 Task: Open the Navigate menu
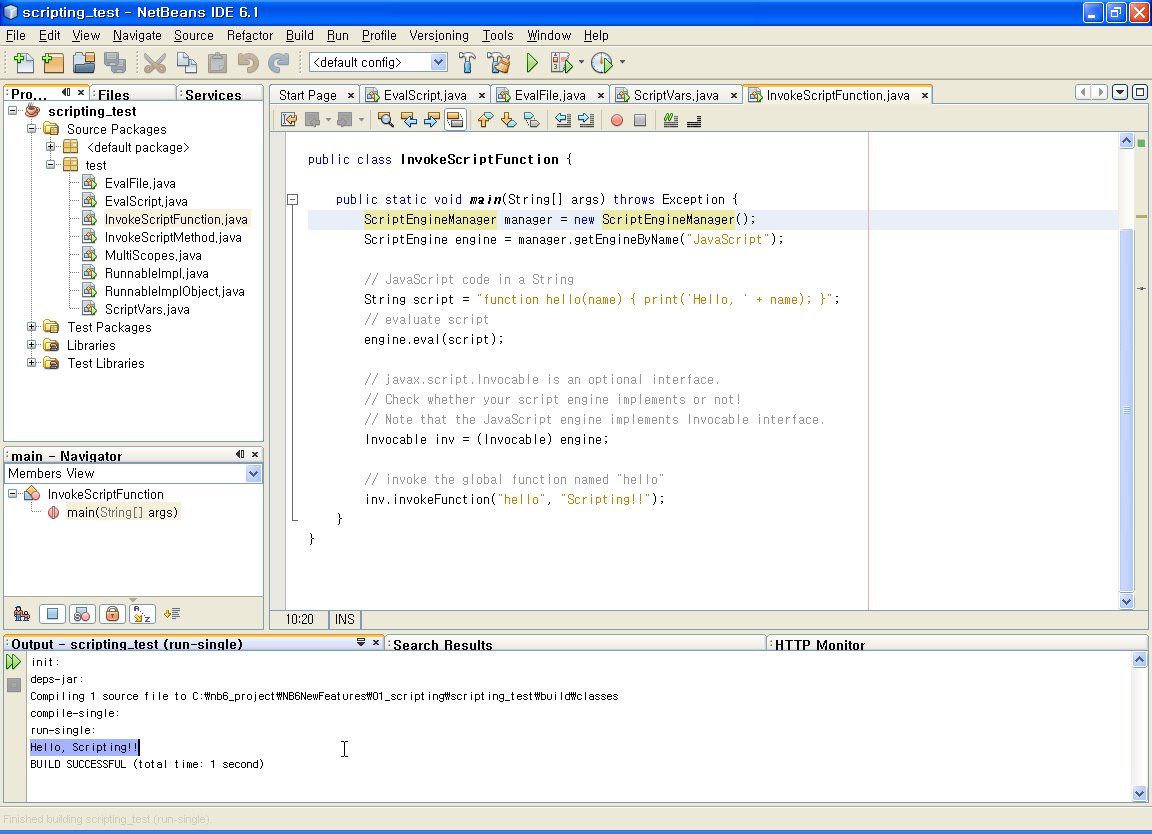[x=137, y=35]
